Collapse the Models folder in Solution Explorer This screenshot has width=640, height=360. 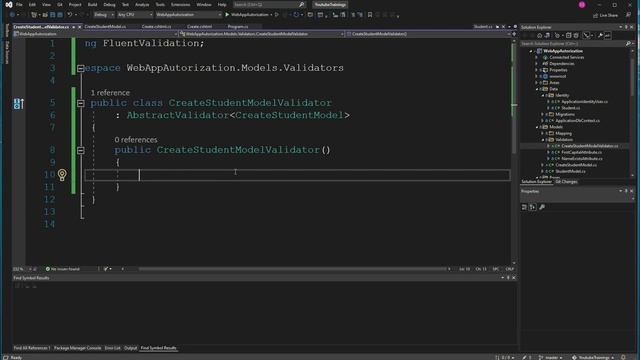pyautogui.click(x=537, y=127)
